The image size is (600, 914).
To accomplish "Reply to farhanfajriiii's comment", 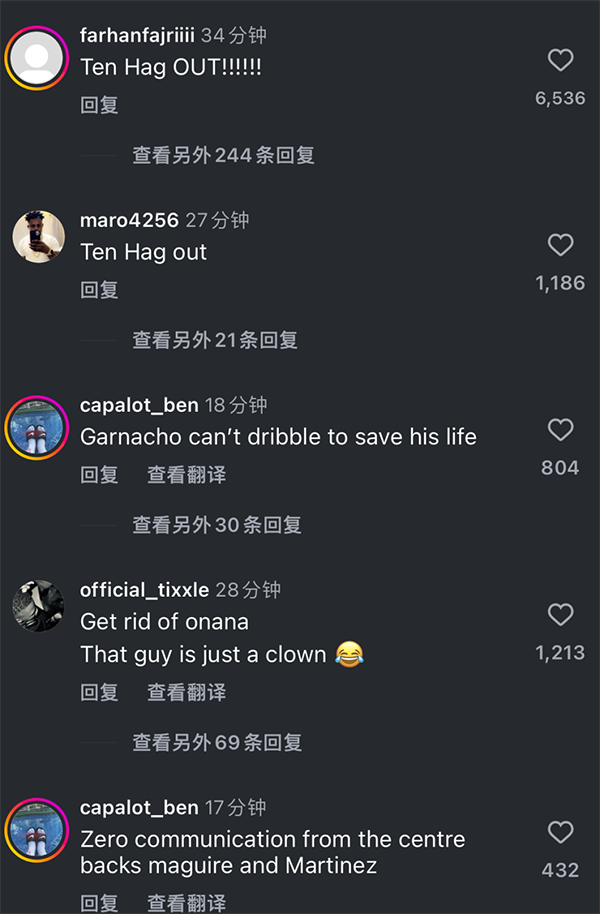I will [x=99, y=105].
